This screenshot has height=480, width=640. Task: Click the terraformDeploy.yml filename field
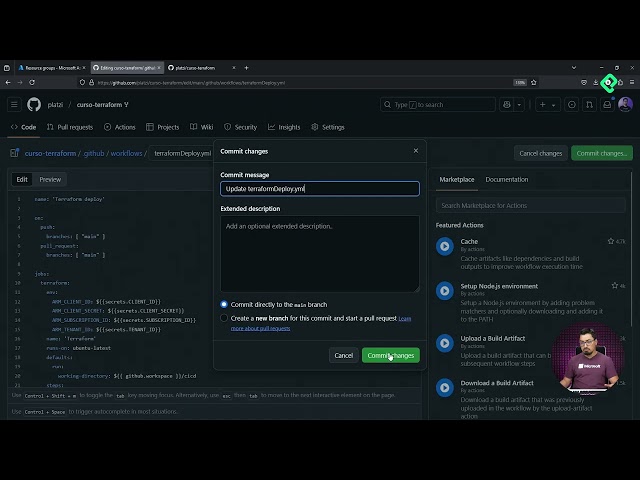(182, 153)
